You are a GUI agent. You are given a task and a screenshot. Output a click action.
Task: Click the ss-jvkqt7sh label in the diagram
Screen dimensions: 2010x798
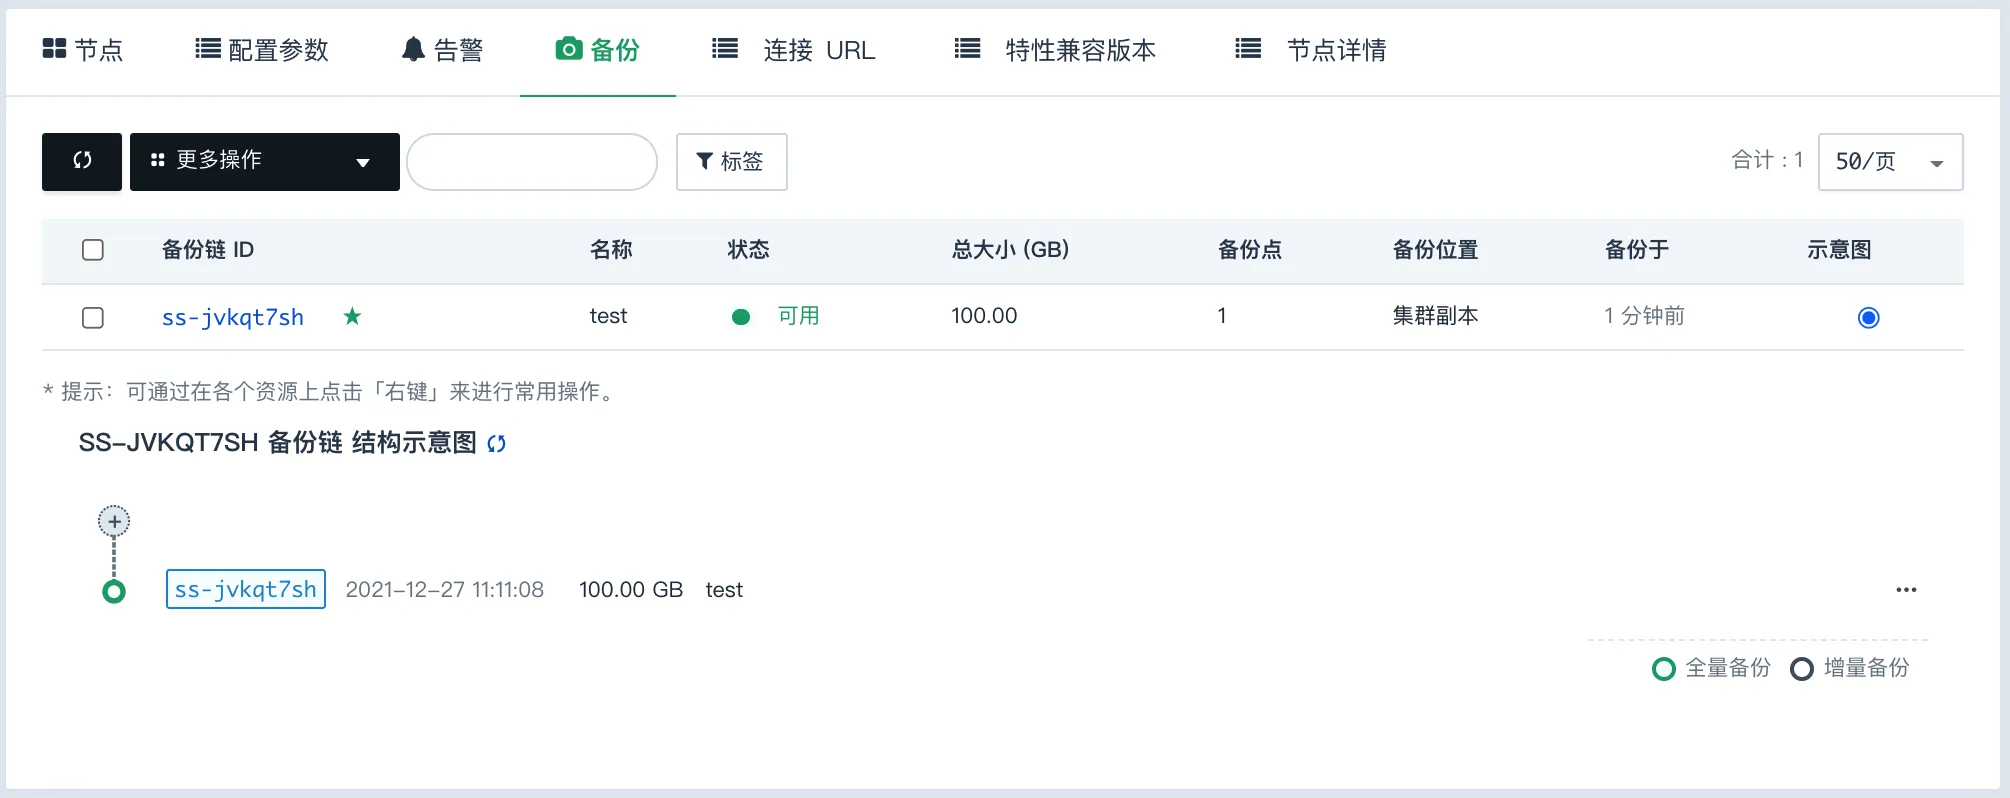[x=246, y=590]
